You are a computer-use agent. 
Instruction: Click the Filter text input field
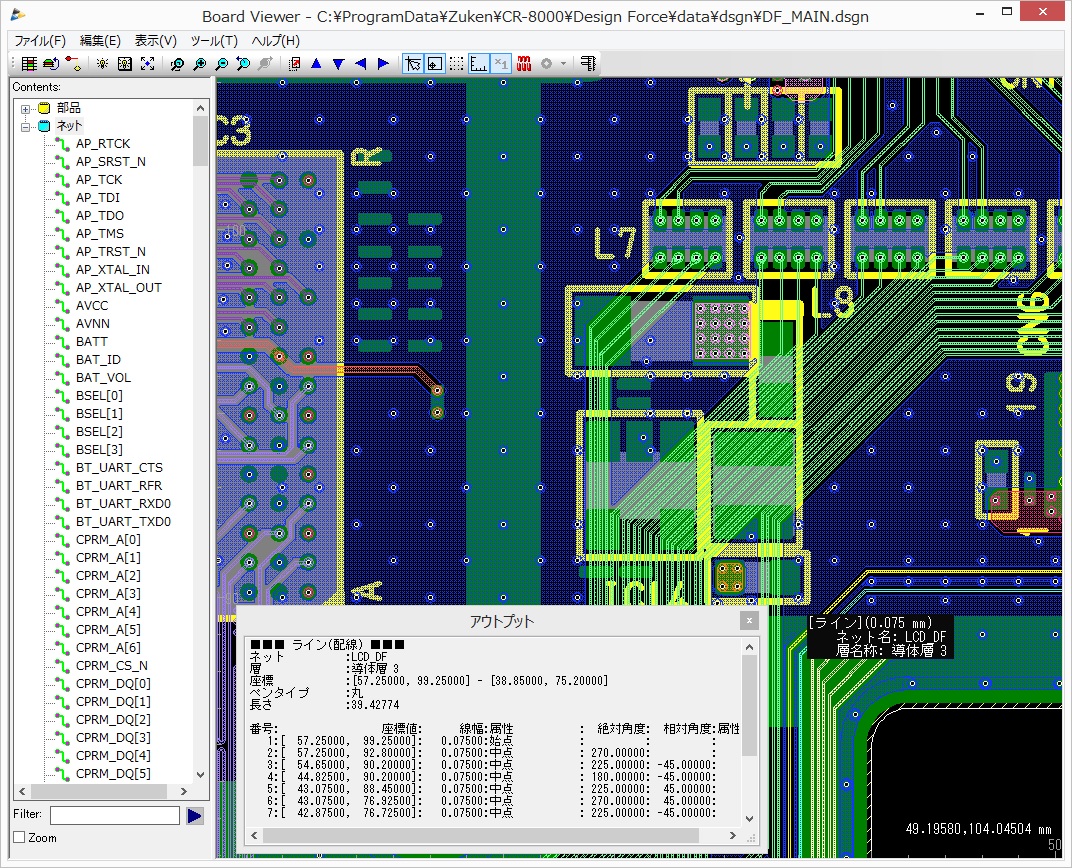click(115, 816)
